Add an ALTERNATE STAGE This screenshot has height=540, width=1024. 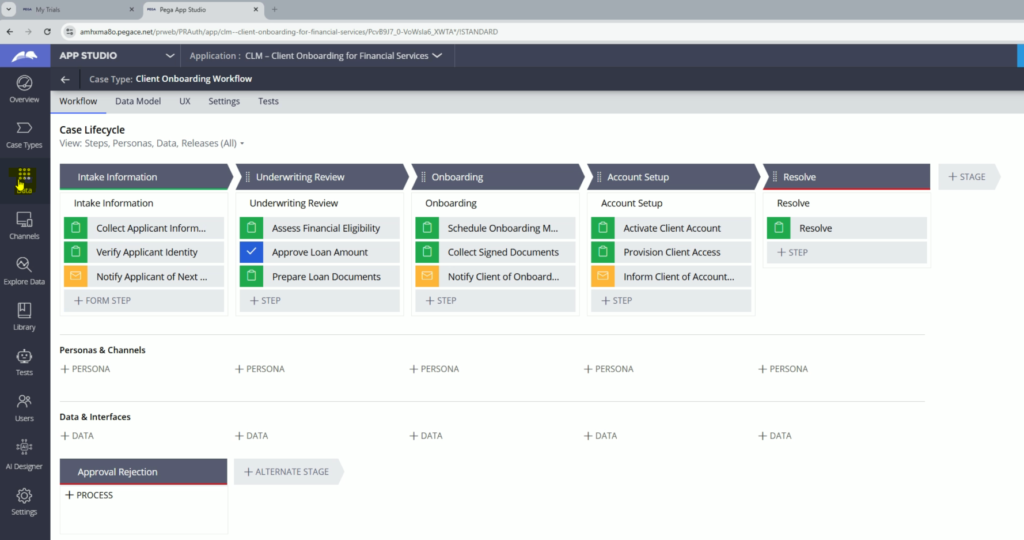286,472
